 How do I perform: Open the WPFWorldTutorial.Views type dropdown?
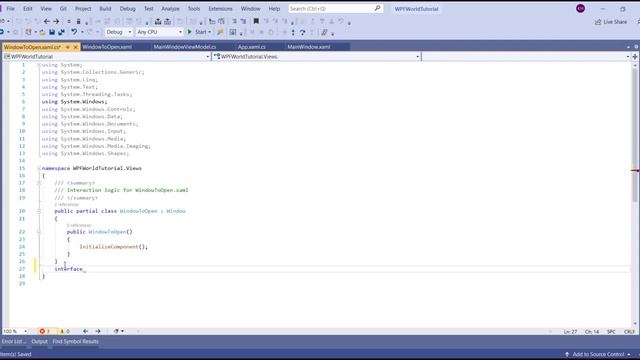click(x=317, y=57)
